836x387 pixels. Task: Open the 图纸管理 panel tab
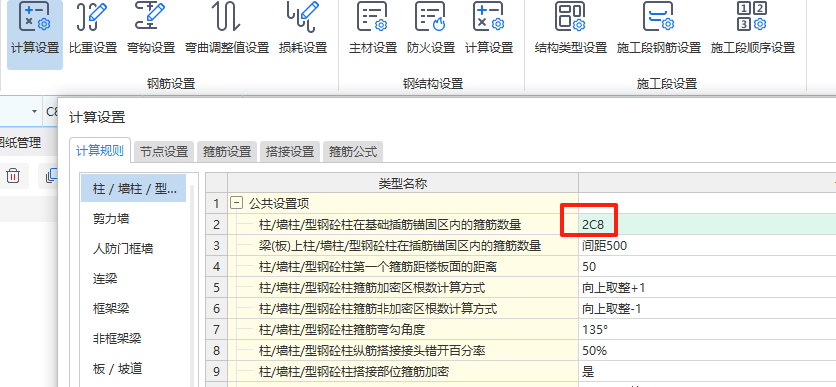coord(20,142)
